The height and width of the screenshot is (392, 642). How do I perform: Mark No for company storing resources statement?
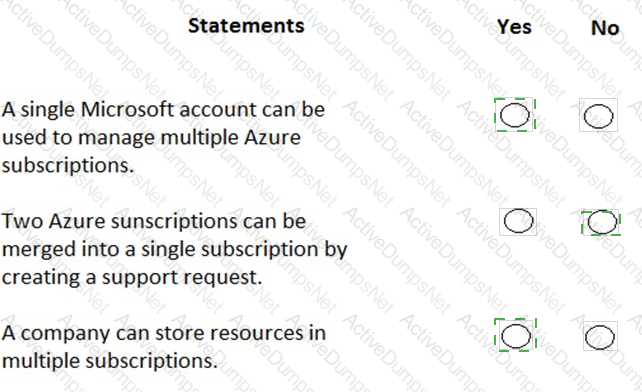[600, 337]
